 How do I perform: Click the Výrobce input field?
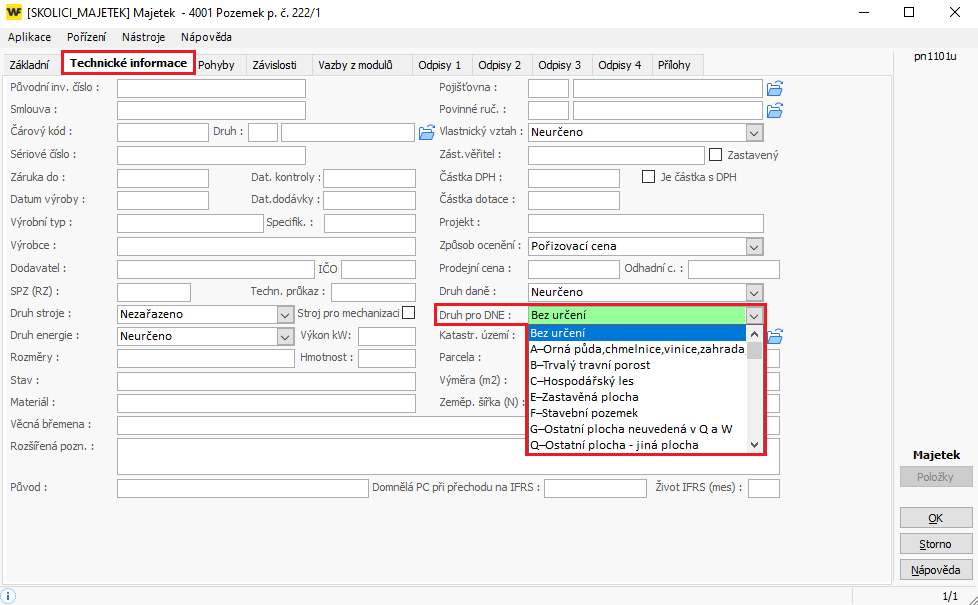click(266, 246)
